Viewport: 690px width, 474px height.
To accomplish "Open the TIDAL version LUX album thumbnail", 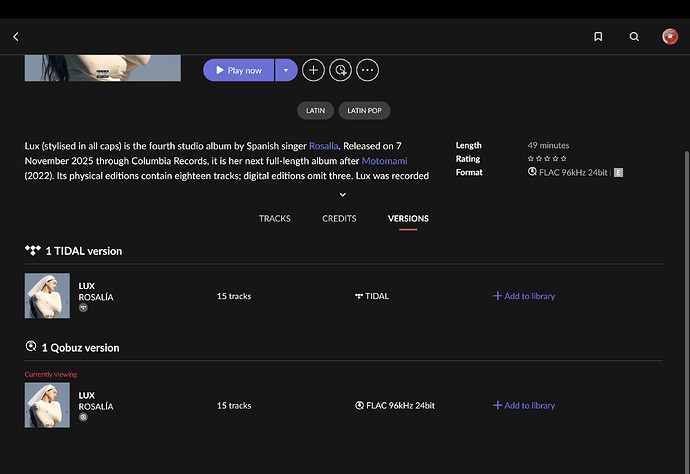I will pos(47,296).
